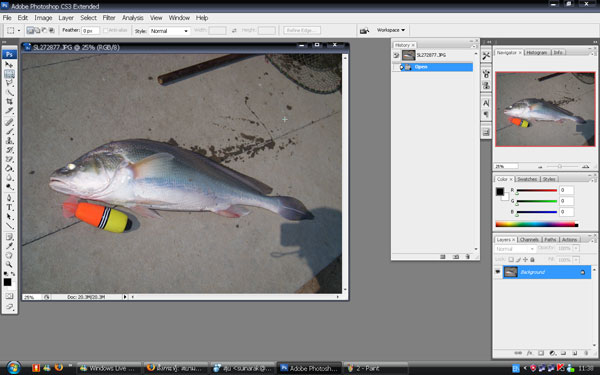Toggle Quick Mask mode button
Image resolution: width=600 pixels, height=375 pixels.
pyautogui.click(x=9, y=296)
